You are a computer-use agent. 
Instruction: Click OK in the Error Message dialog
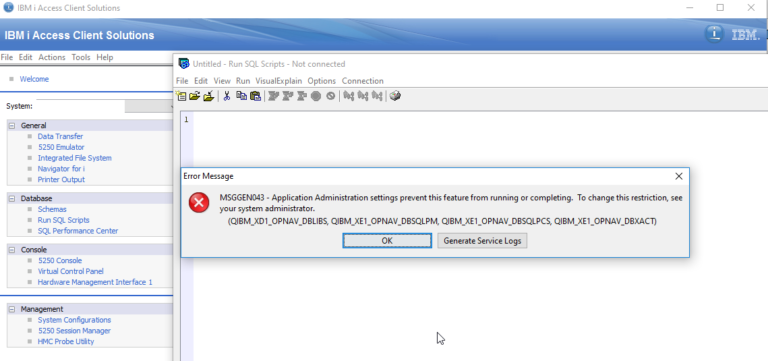point(387,241)
